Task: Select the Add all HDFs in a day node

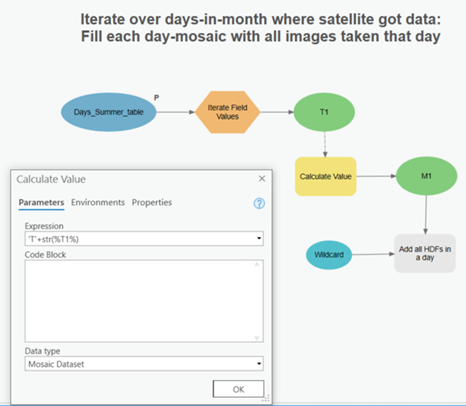Action: click(425, 253)
